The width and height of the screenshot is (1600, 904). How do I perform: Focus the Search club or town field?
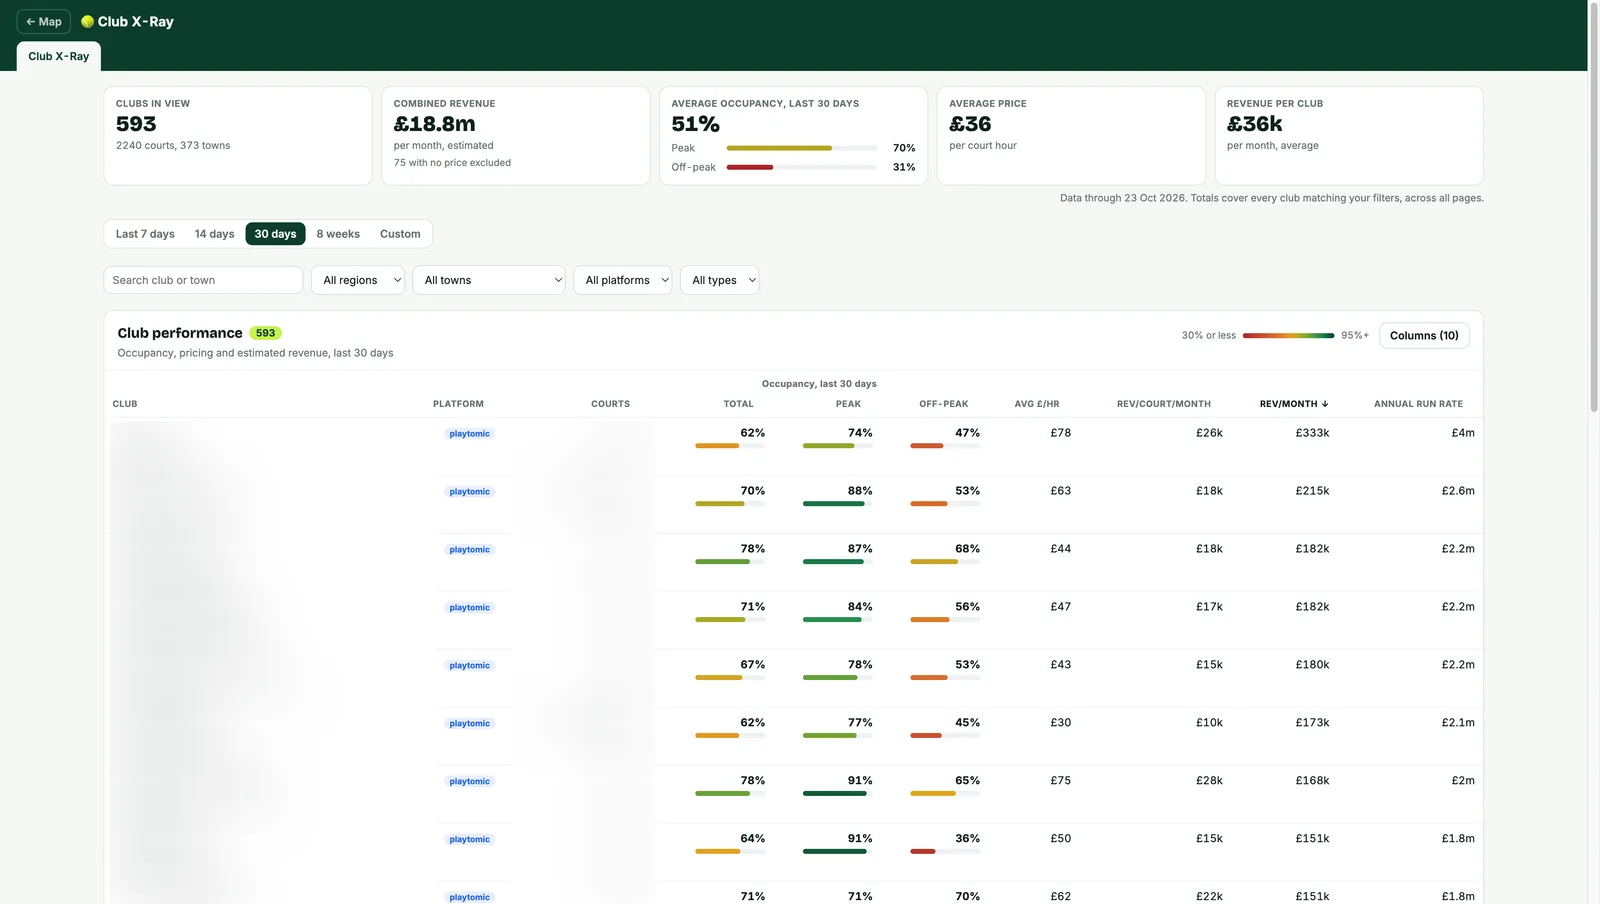(x=203, y=280)
